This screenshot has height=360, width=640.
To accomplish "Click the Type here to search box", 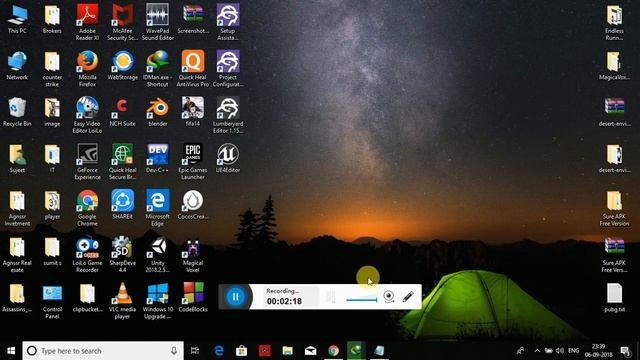I will point(103,351).
